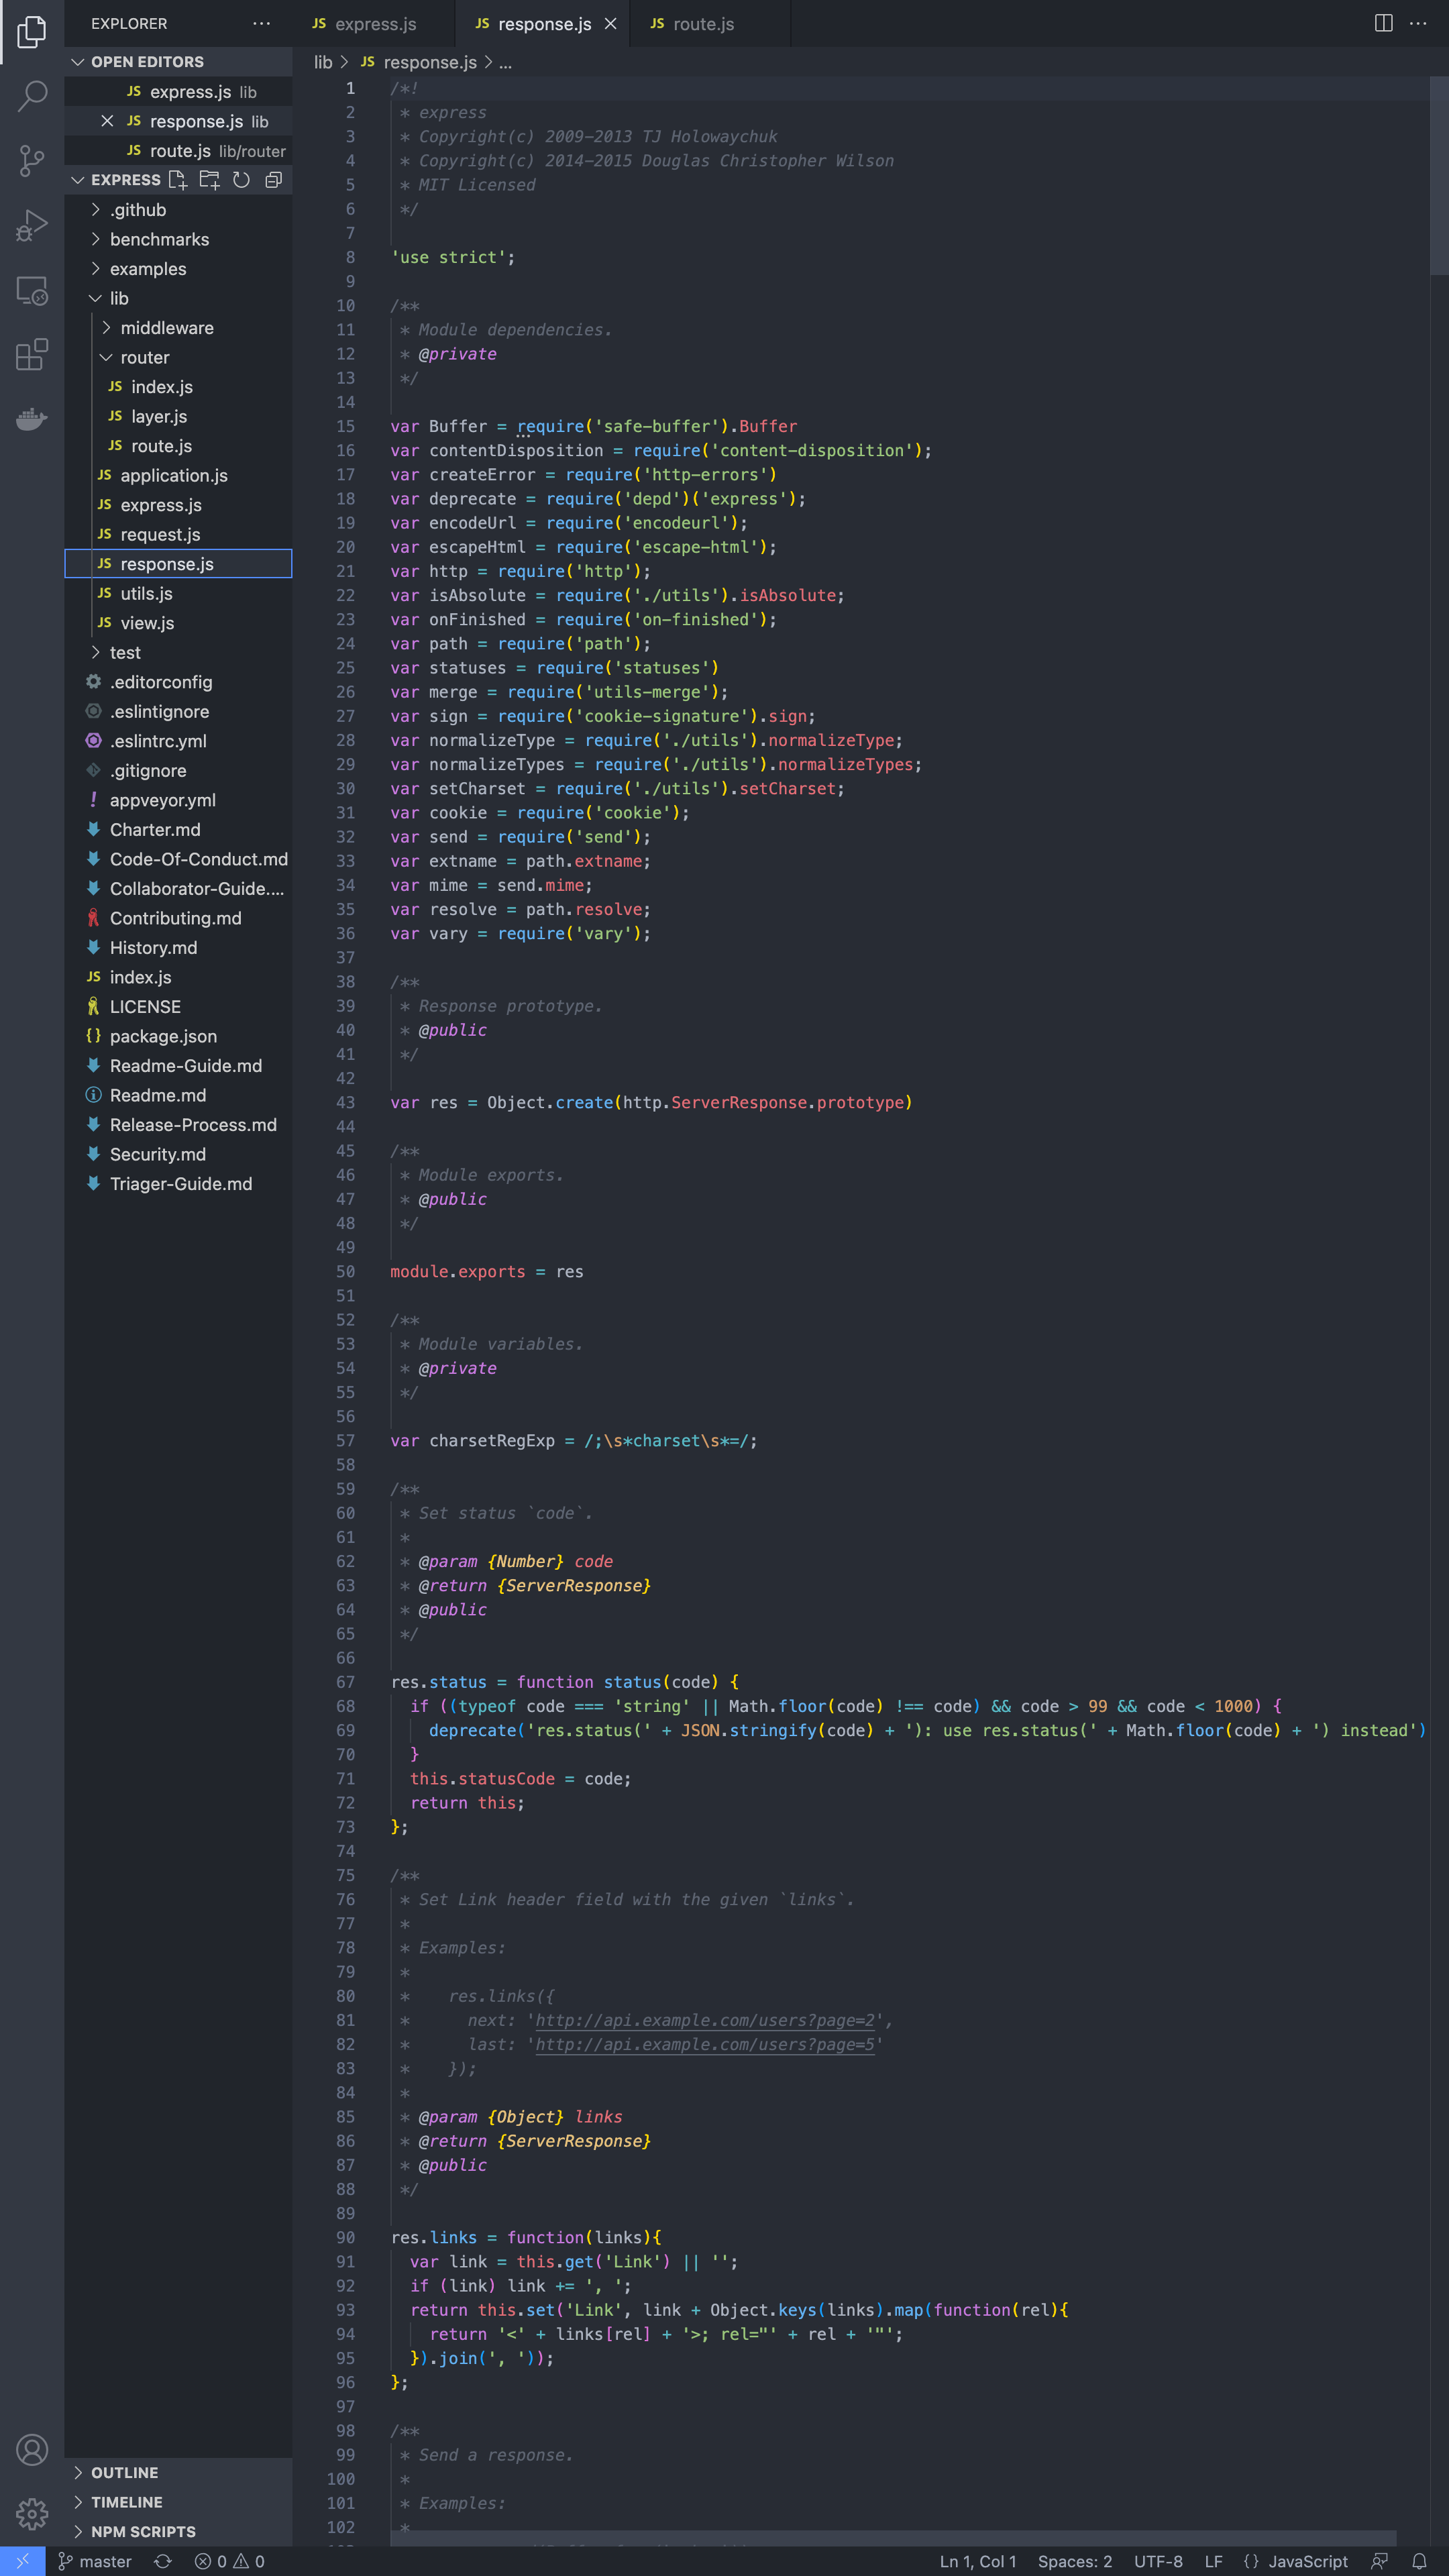Change indentation via Spaces: 2
This screenshot has width=1449, height=2576.
tap(1074, 2561)
